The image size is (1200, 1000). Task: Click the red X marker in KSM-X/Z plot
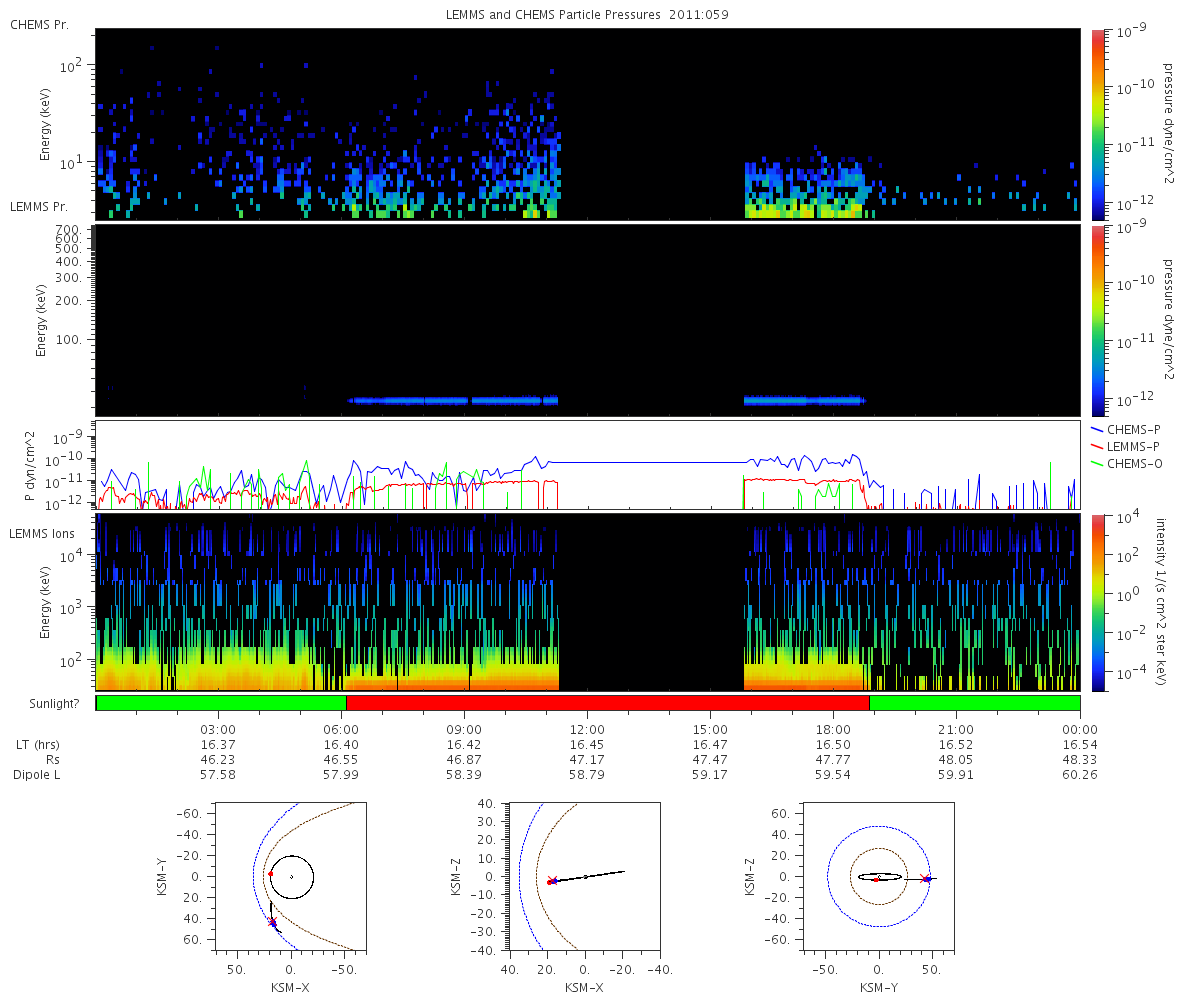coord(552,880)
